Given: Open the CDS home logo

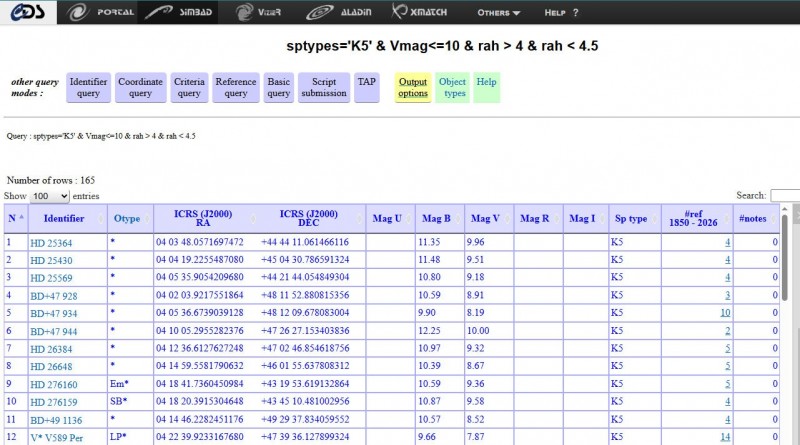Looking at the screenshot, I should click(x=28, y=12).
